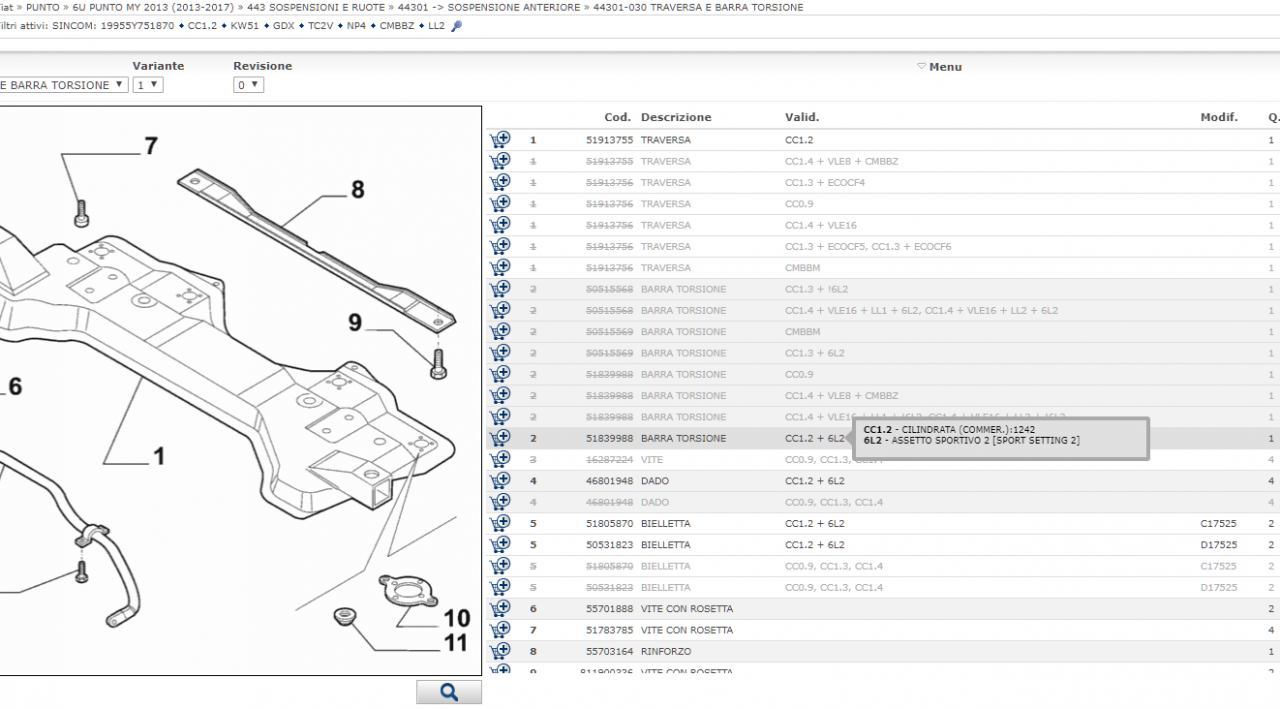
Task: Click cart icon for BARRA TORSIONE CC1.2 + 6L2
Action: [x=500, y=438]
